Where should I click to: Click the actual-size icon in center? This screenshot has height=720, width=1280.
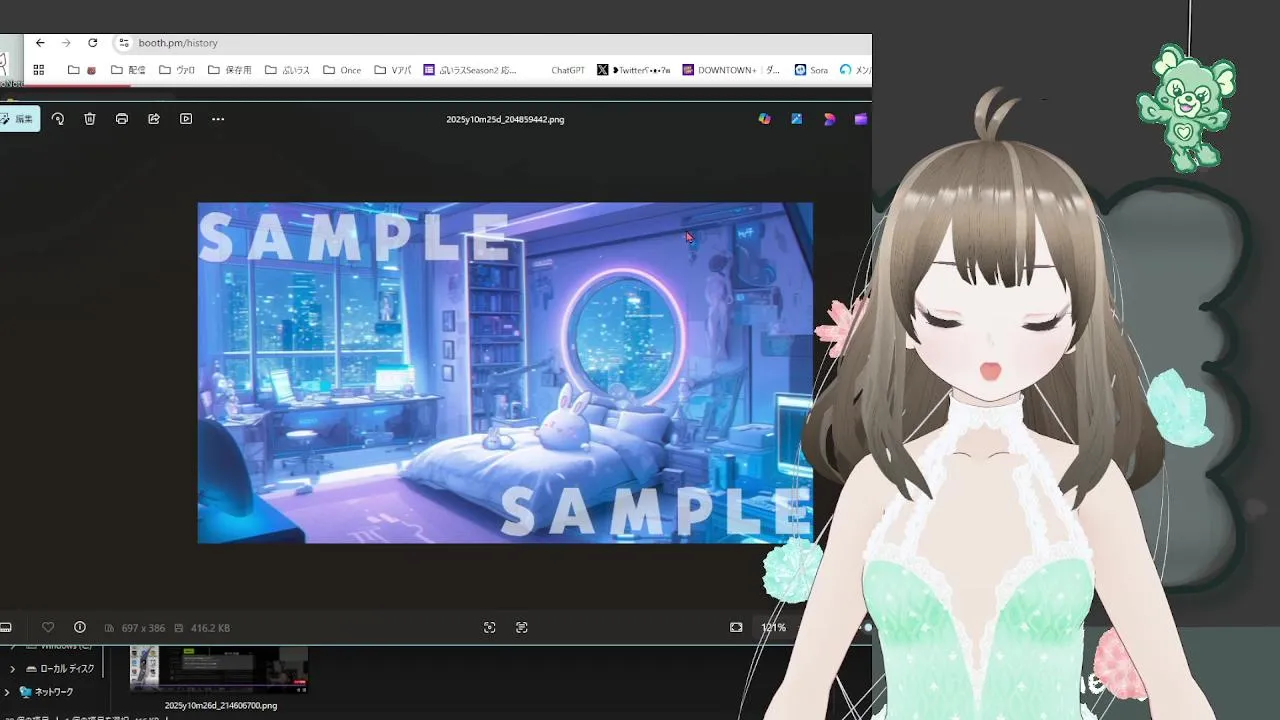(x=522, y=627)
